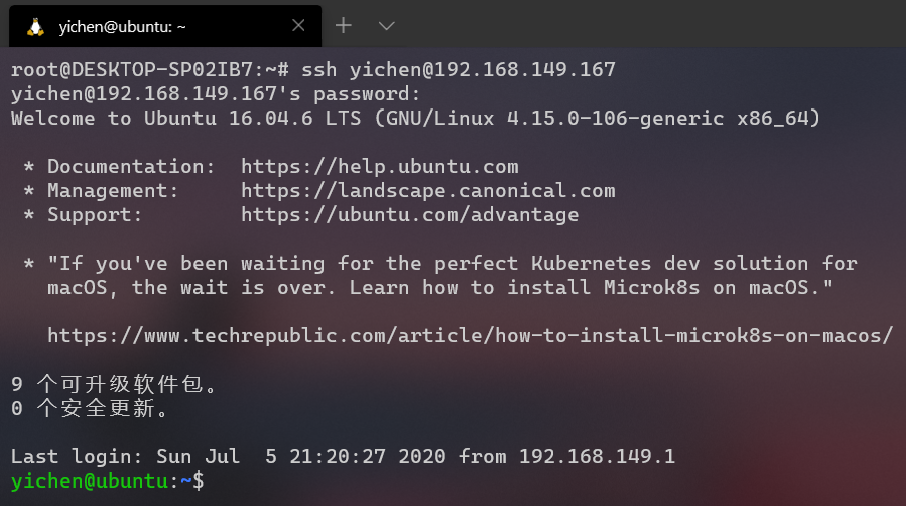This screenshot has width=906, height=506.
Task: Expand the new tab profile dropdown chevron
Action: [x=387, y=25]
